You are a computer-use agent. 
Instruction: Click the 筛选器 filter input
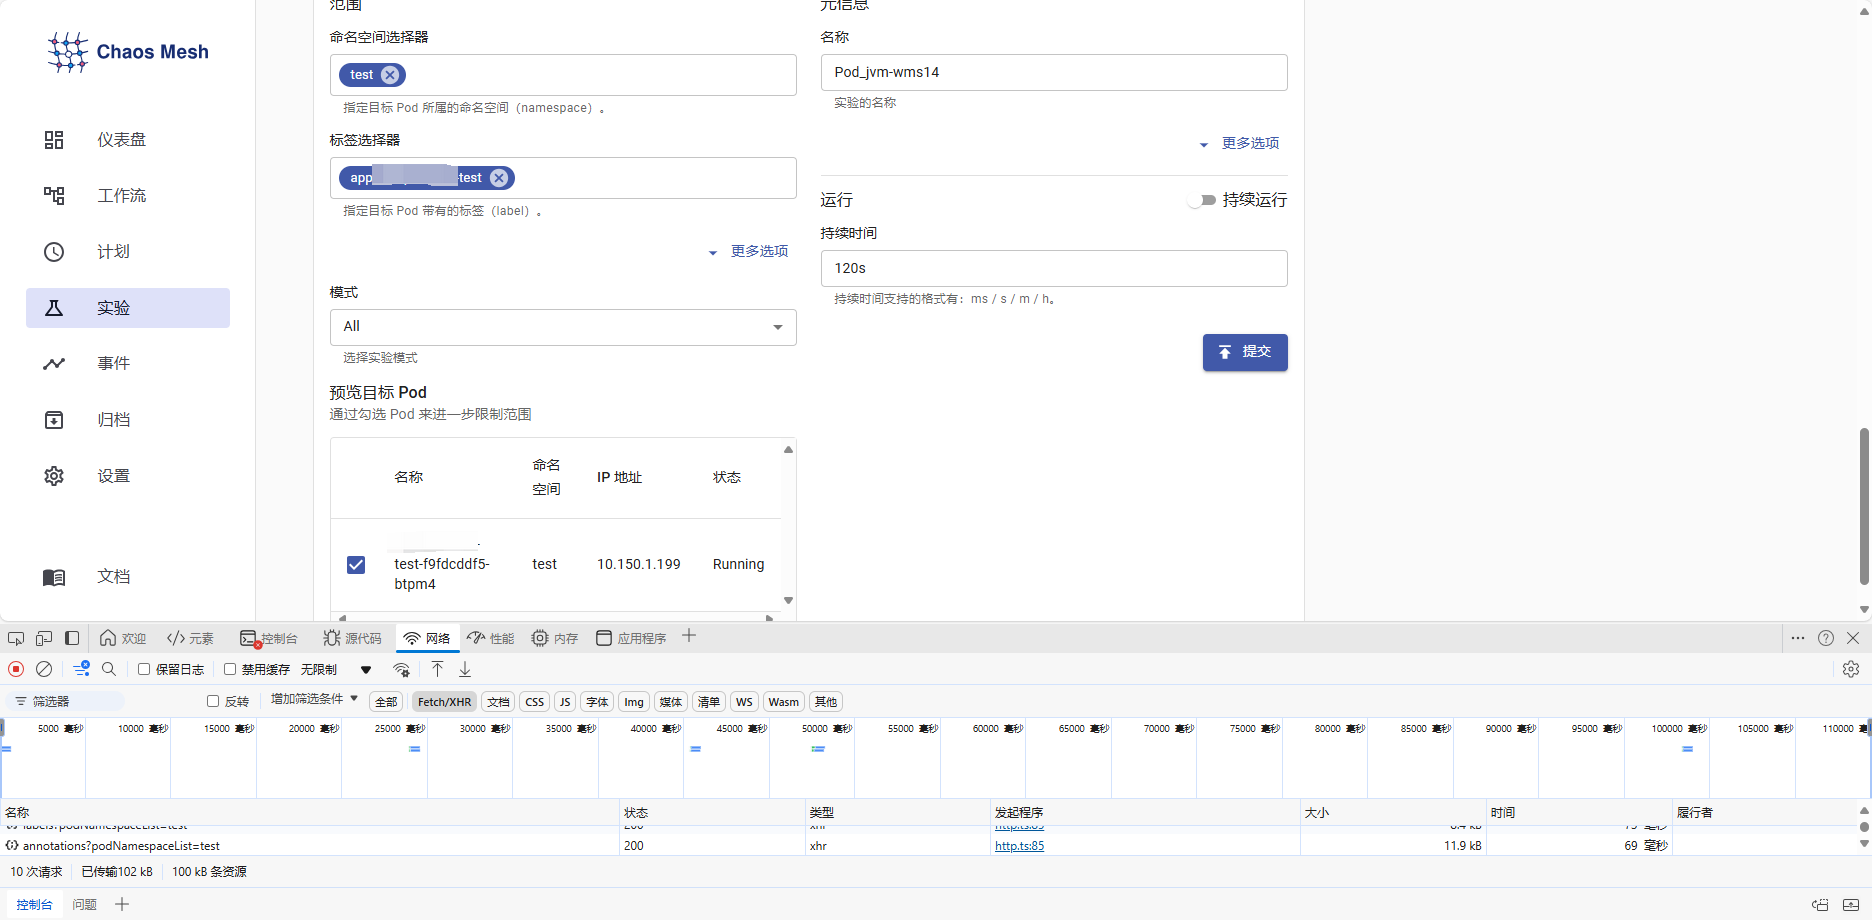click(68, 701)
